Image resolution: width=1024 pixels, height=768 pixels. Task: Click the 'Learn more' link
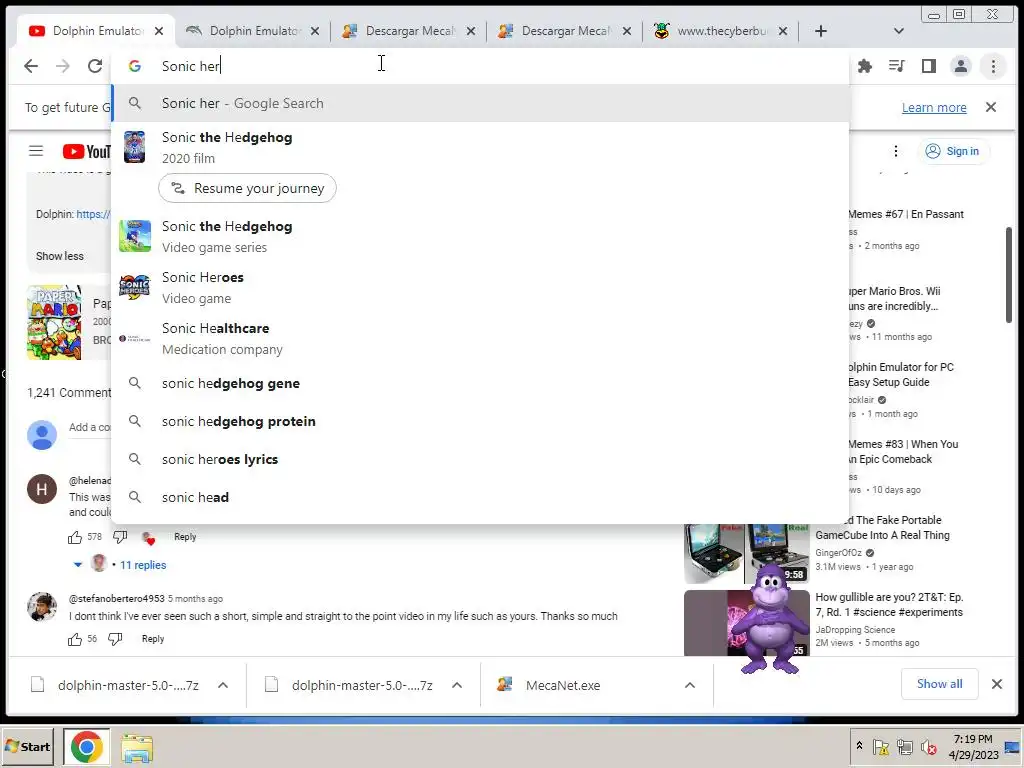point(934,107)
